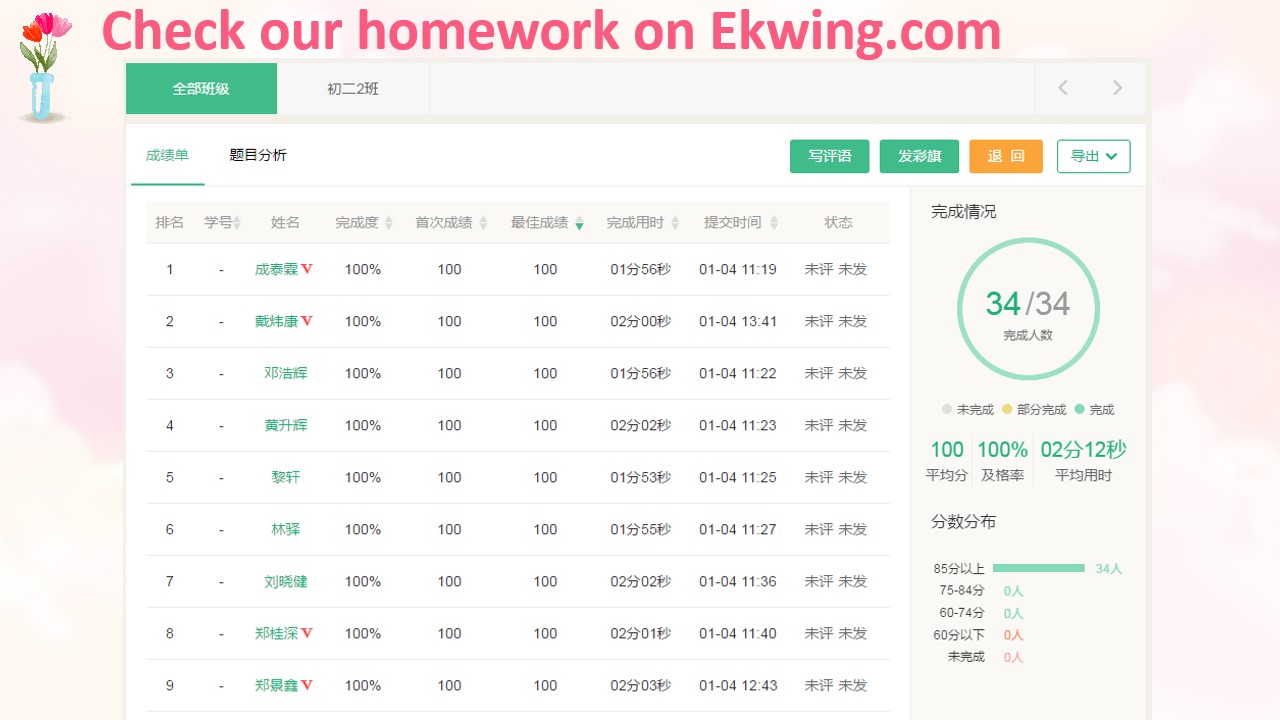Click the V badge next to 戴炜康

coord(307,321)
